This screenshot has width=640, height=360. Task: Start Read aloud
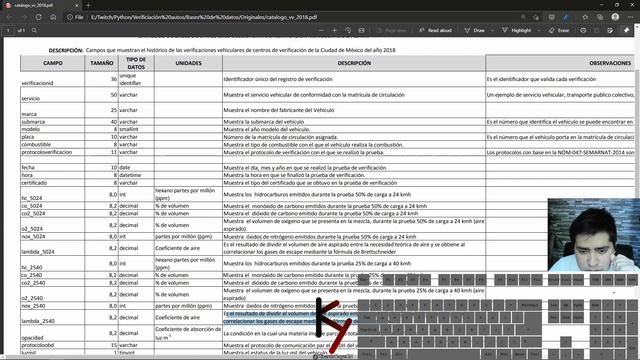(x=435, y=30)
